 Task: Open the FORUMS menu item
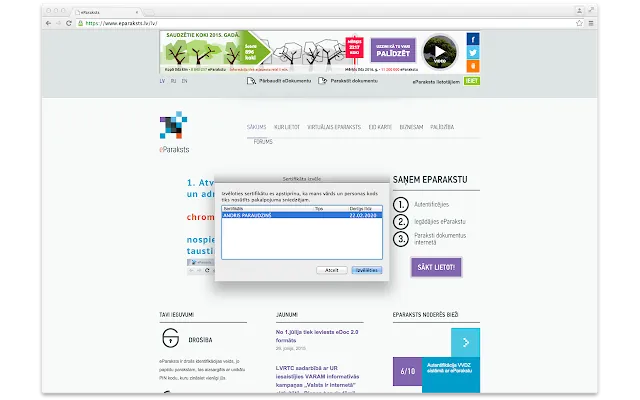[263, 142]
